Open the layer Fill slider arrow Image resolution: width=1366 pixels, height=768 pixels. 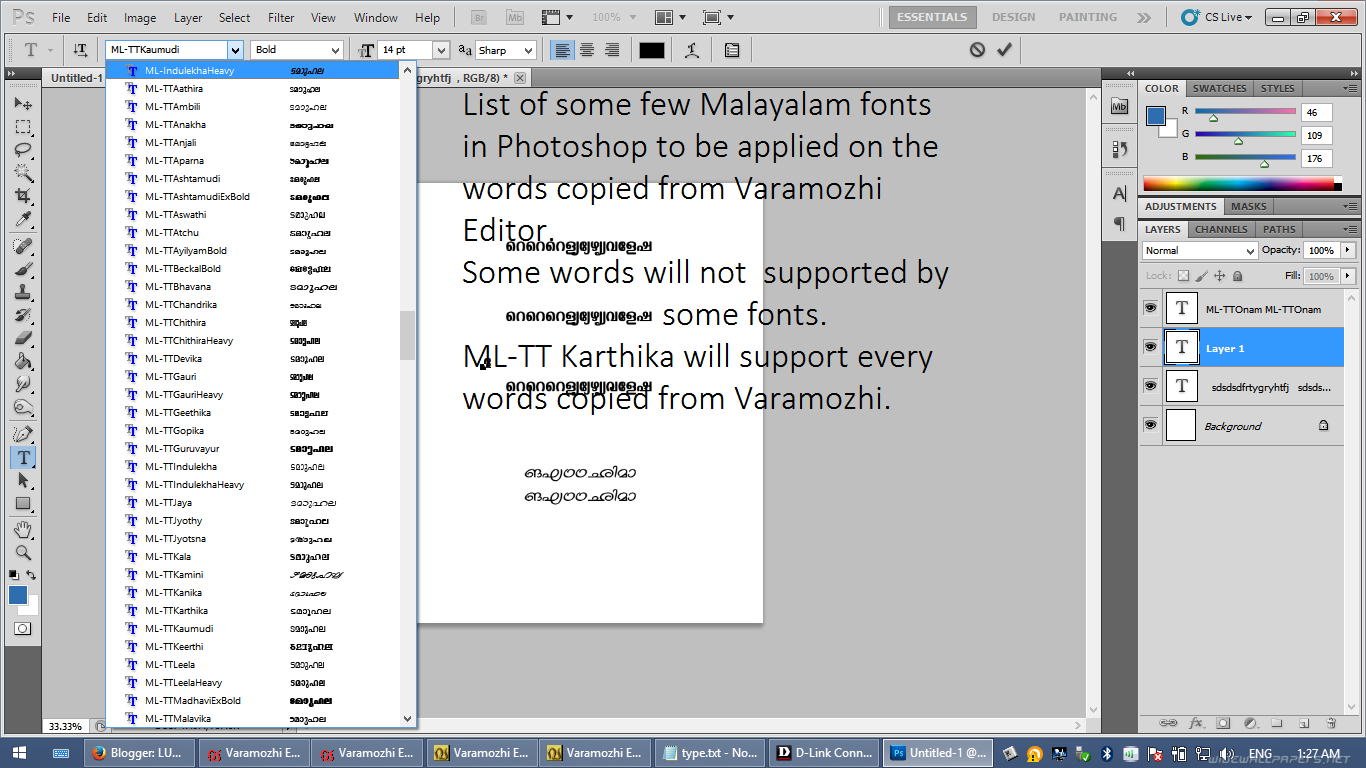point(1348,276)
